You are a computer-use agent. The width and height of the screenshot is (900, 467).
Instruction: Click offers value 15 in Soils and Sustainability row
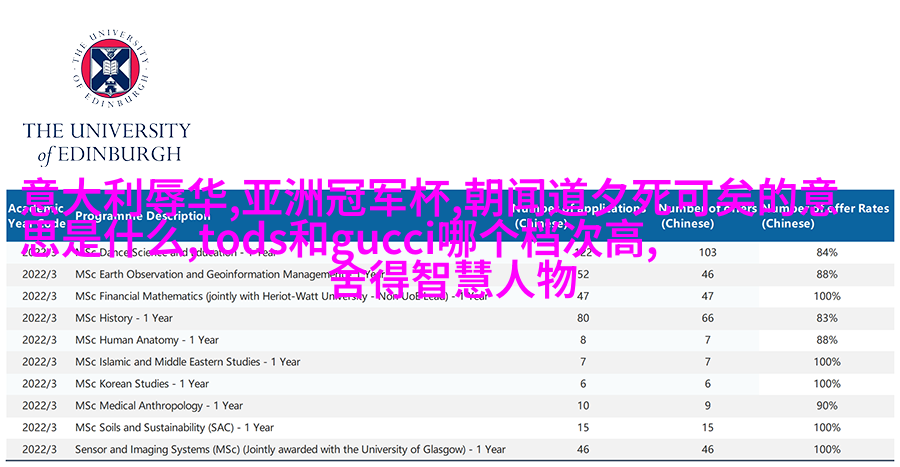tap(708, 427)
